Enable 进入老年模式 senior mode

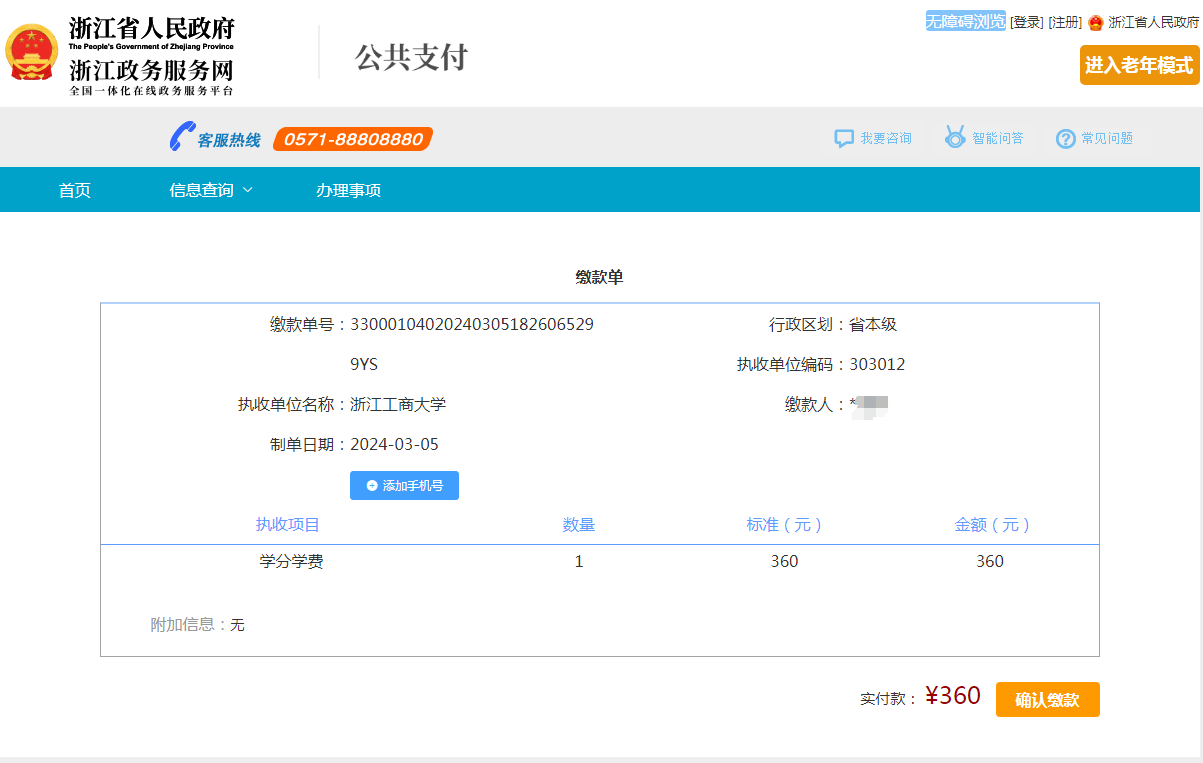click(x=1139, y=65)
